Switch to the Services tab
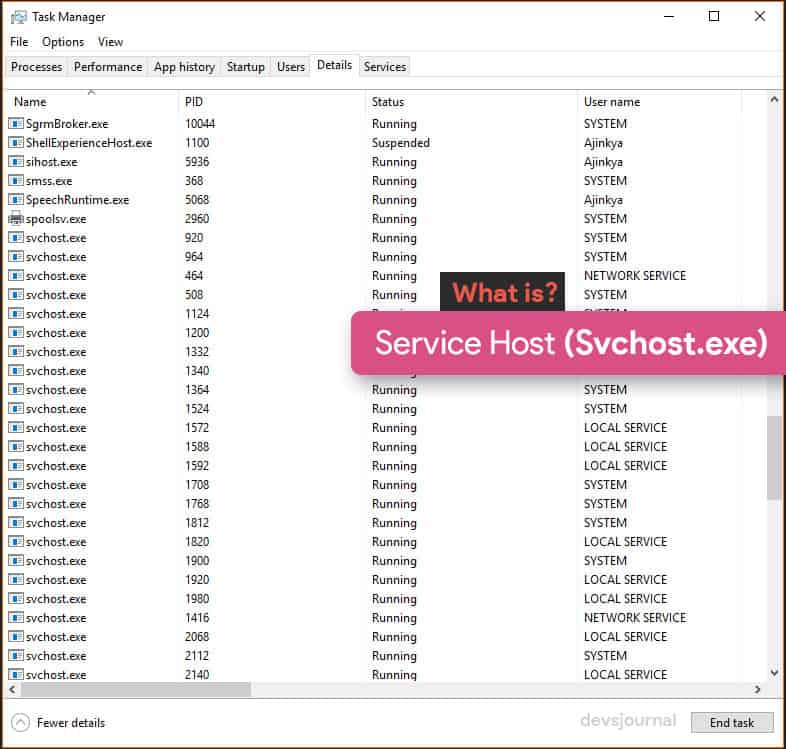 (x=385, y=67)
